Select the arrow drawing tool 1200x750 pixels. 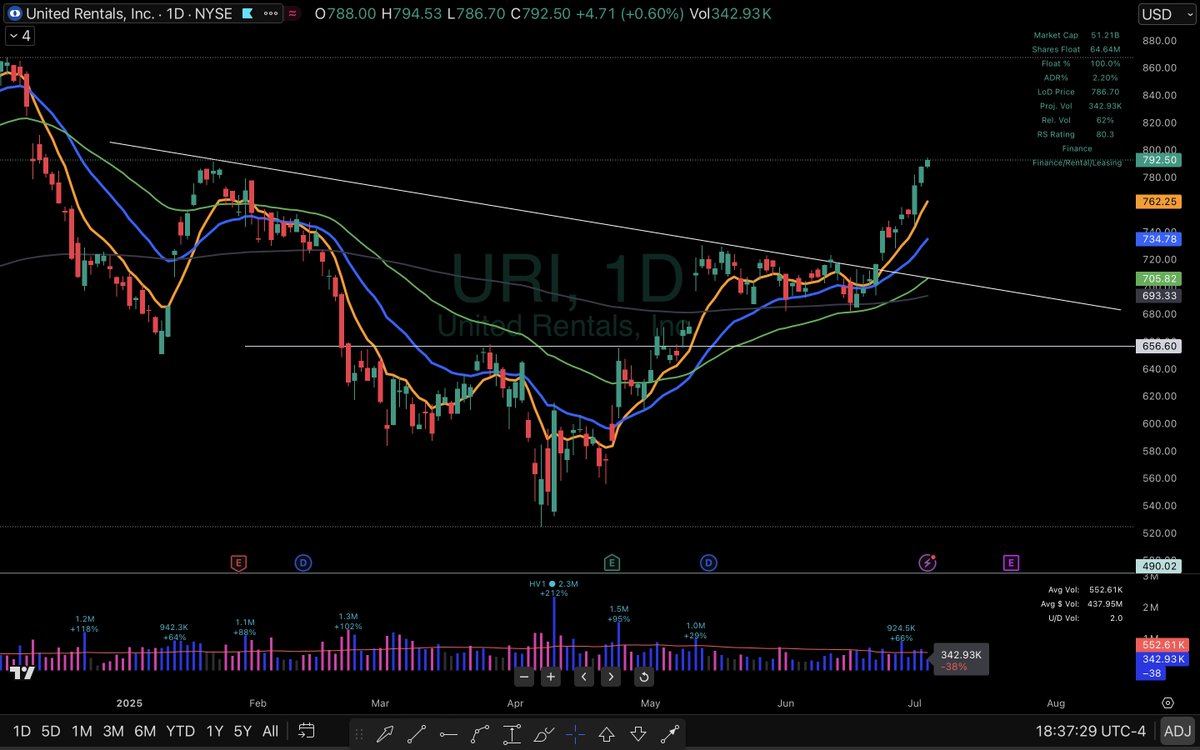click(x=385, y=734)
